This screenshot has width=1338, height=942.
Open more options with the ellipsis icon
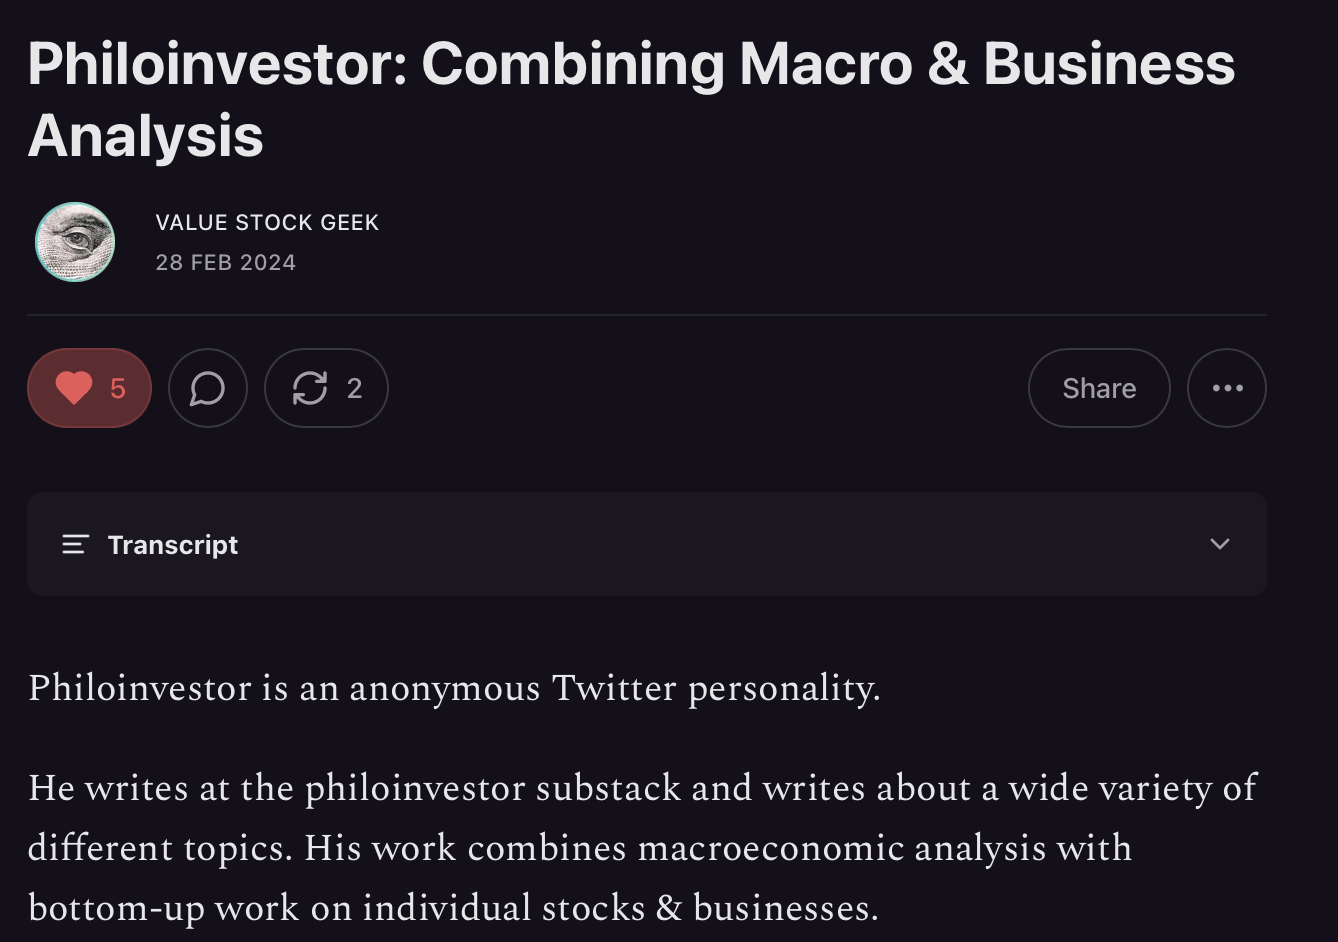(1227, 388)
